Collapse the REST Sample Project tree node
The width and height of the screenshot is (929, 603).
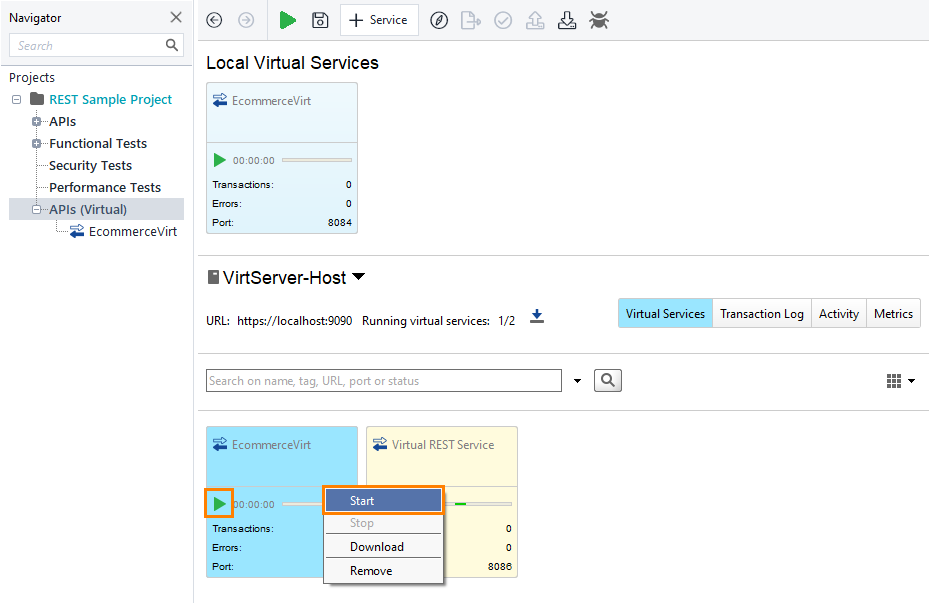(x=15, y=99)
